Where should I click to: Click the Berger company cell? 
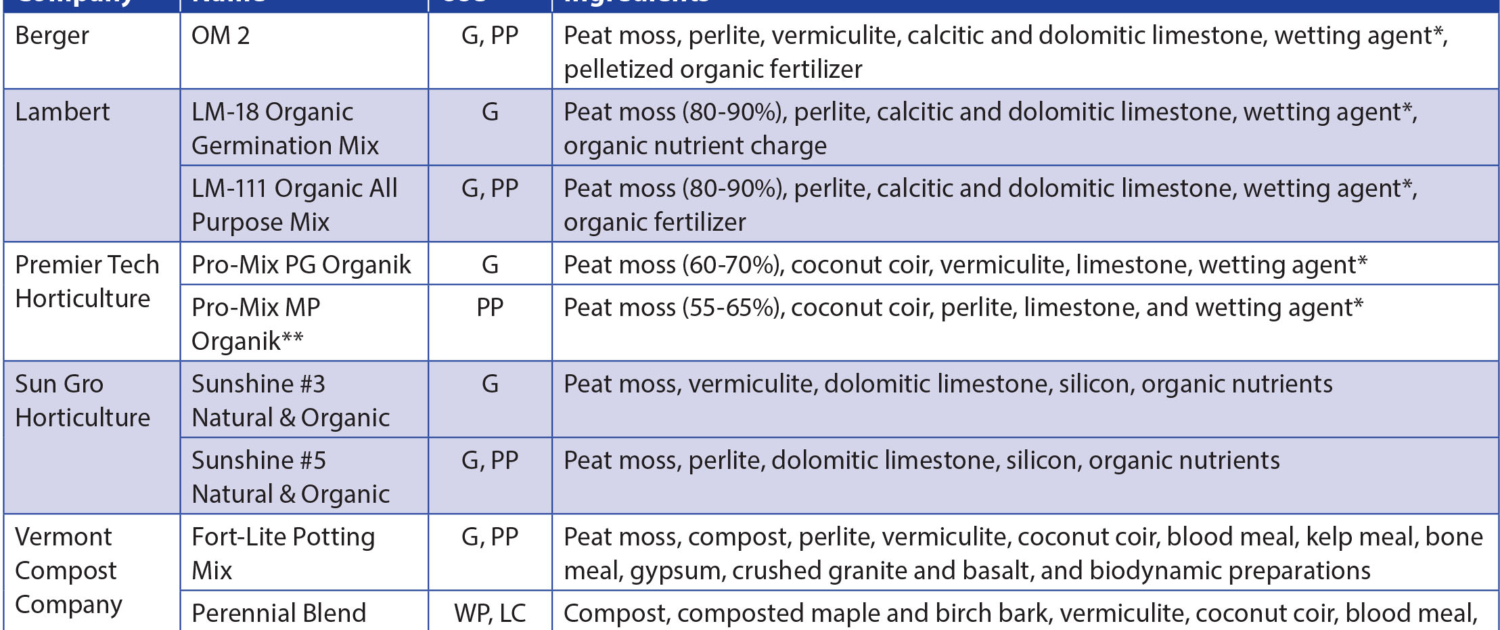52,37
